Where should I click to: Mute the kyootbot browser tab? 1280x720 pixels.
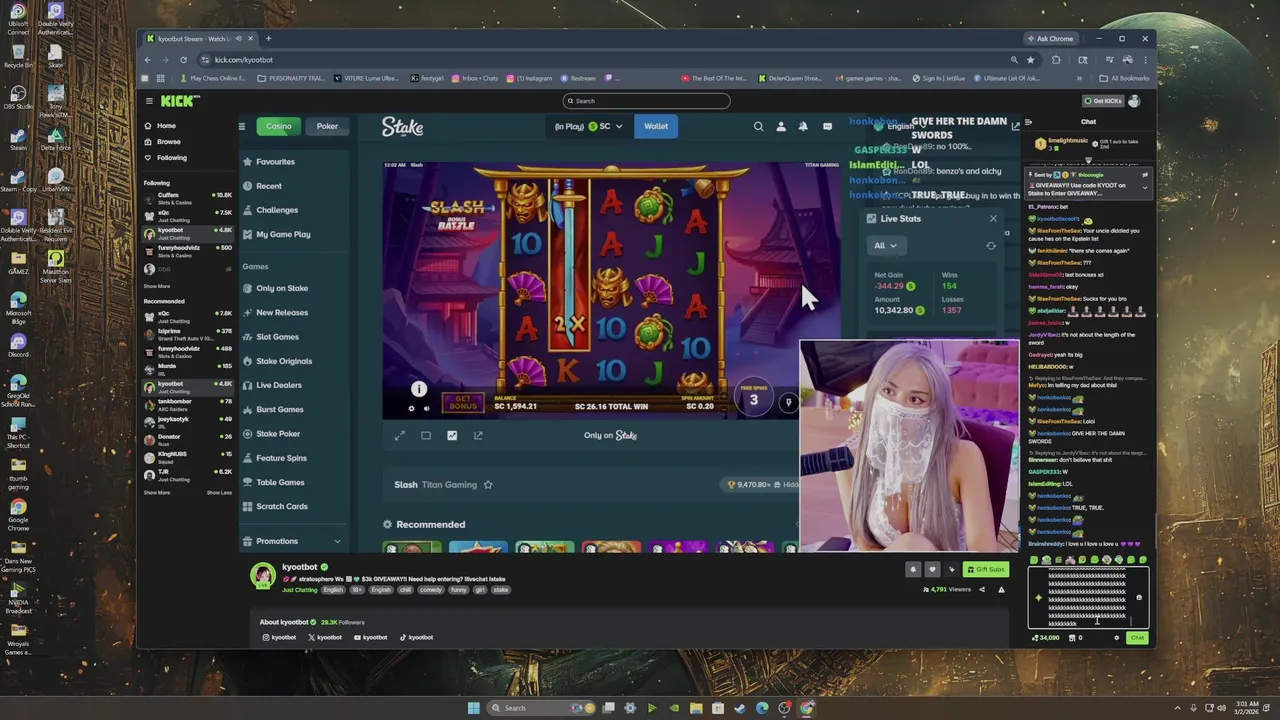tap(238, 39)
